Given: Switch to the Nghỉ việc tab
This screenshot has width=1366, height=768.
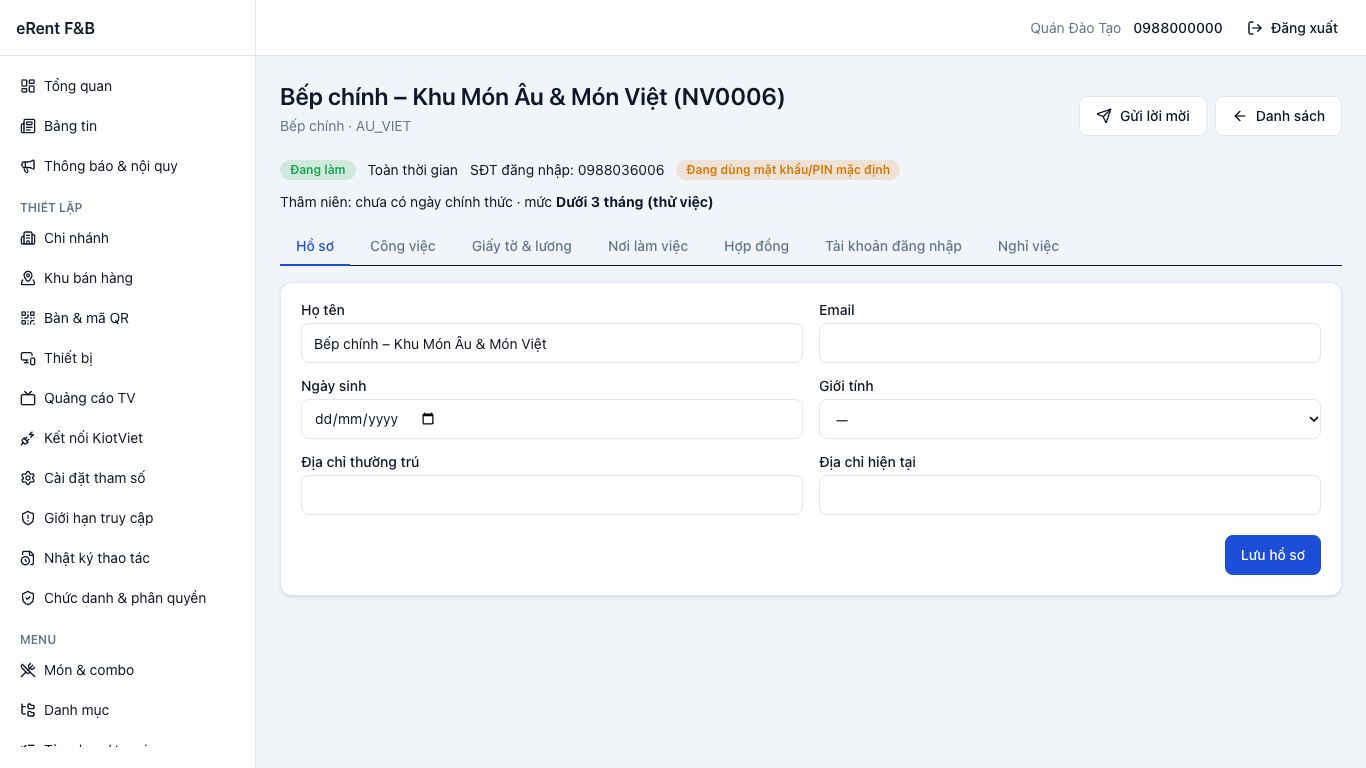Looking at the screenshot, I should pos(1028,246).
